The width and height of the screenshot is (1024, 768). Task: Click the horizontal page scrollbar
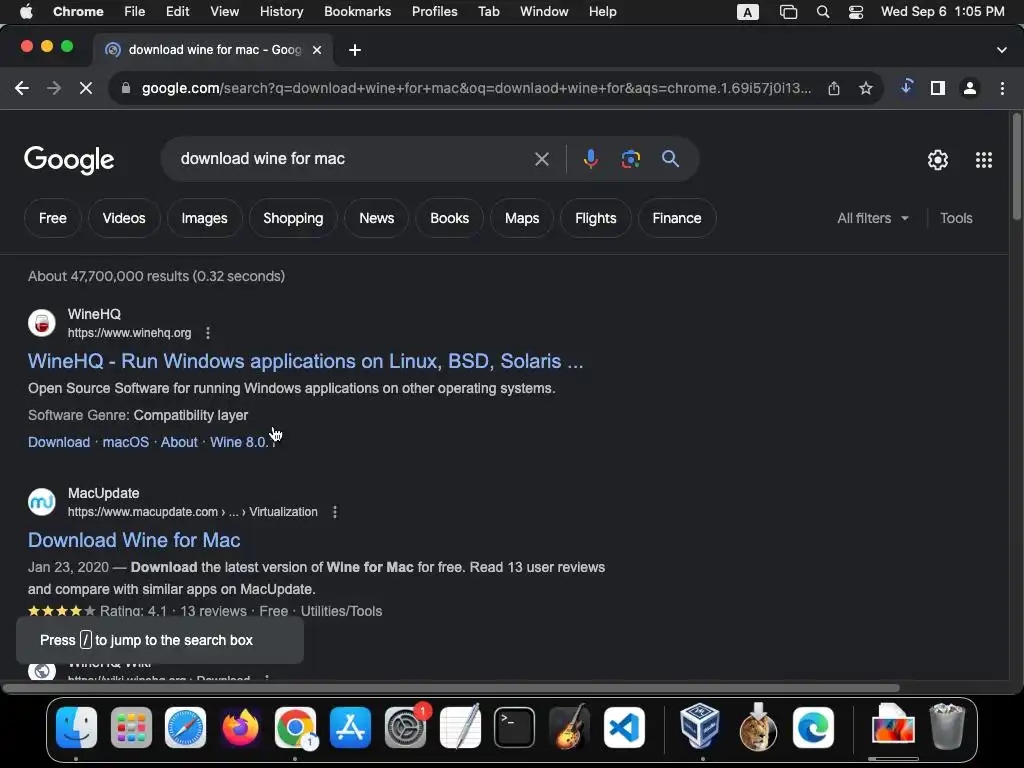pos(451,688)
